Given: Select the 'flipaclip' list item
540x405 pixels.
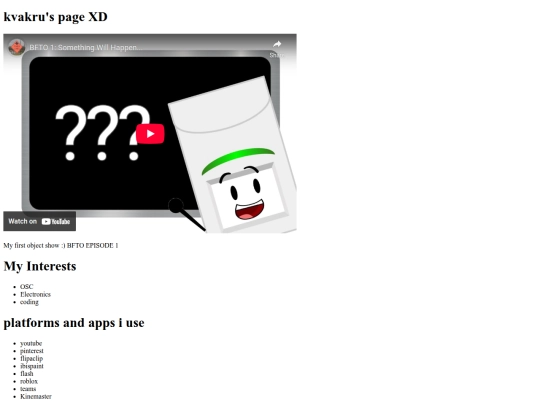Looking at the screenshot, I should point(31,359).
